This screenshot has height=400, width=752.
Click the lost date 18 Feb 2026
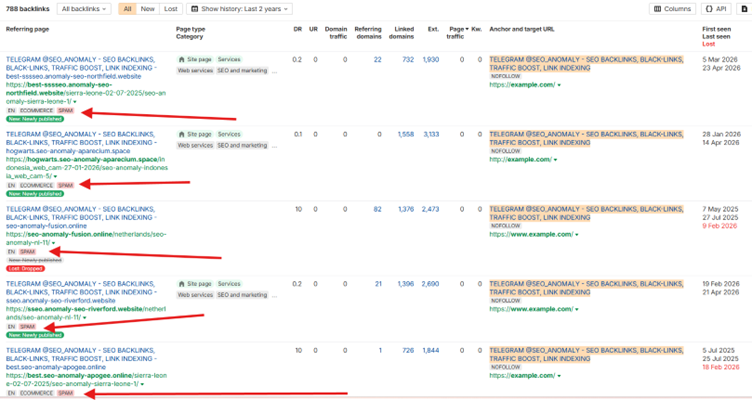tap(721, 367)
